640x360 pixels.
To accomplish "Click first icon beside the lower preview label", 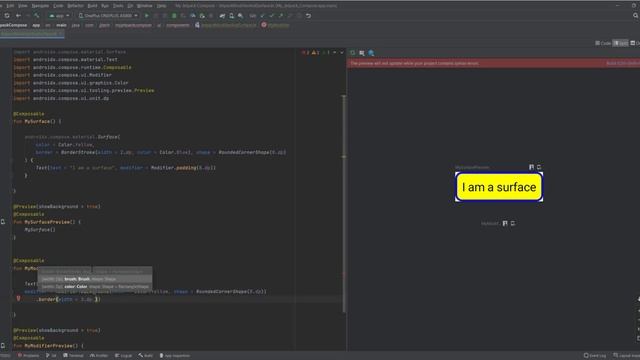I will tap(505, 223).
